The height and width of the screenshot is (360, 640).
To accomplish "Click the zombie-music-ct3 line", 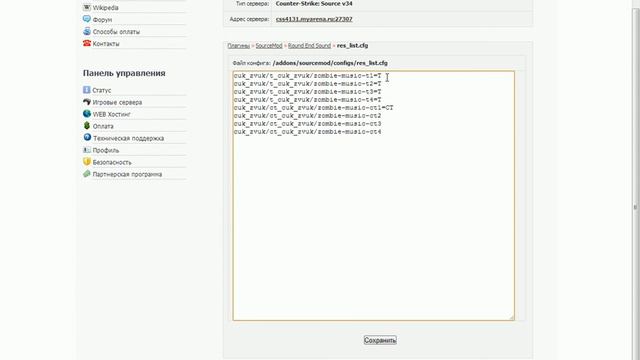I will click(307, 124).
